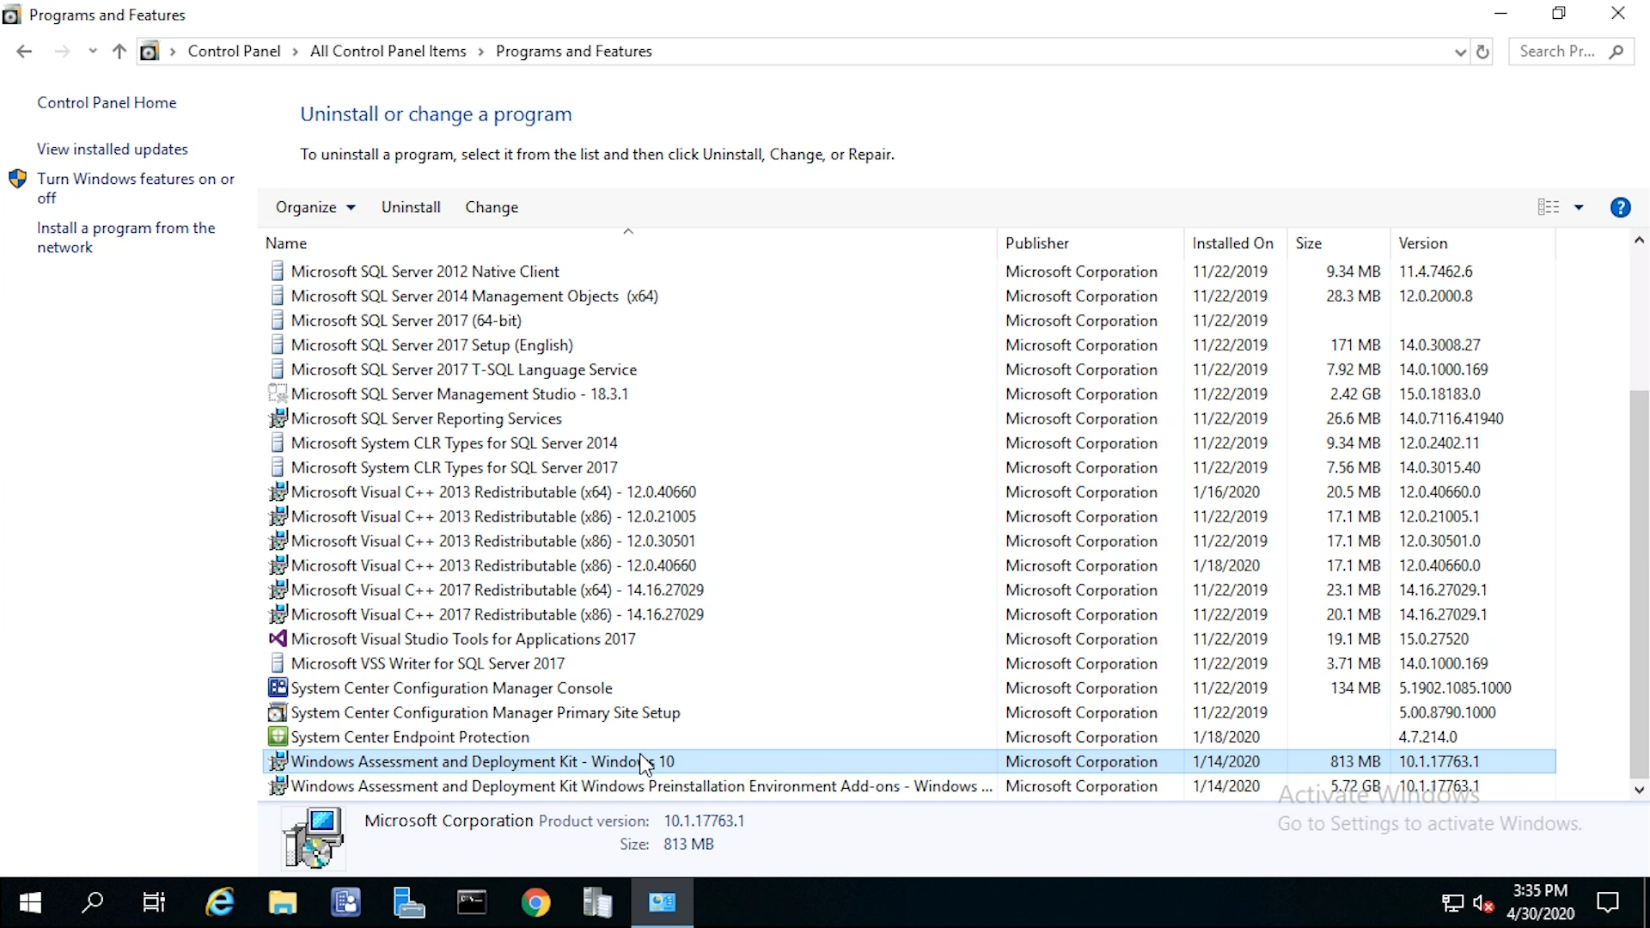Select Microsoft SQL Server 2017 (64-bit)
1650x928 pixels.
(406, 320)
